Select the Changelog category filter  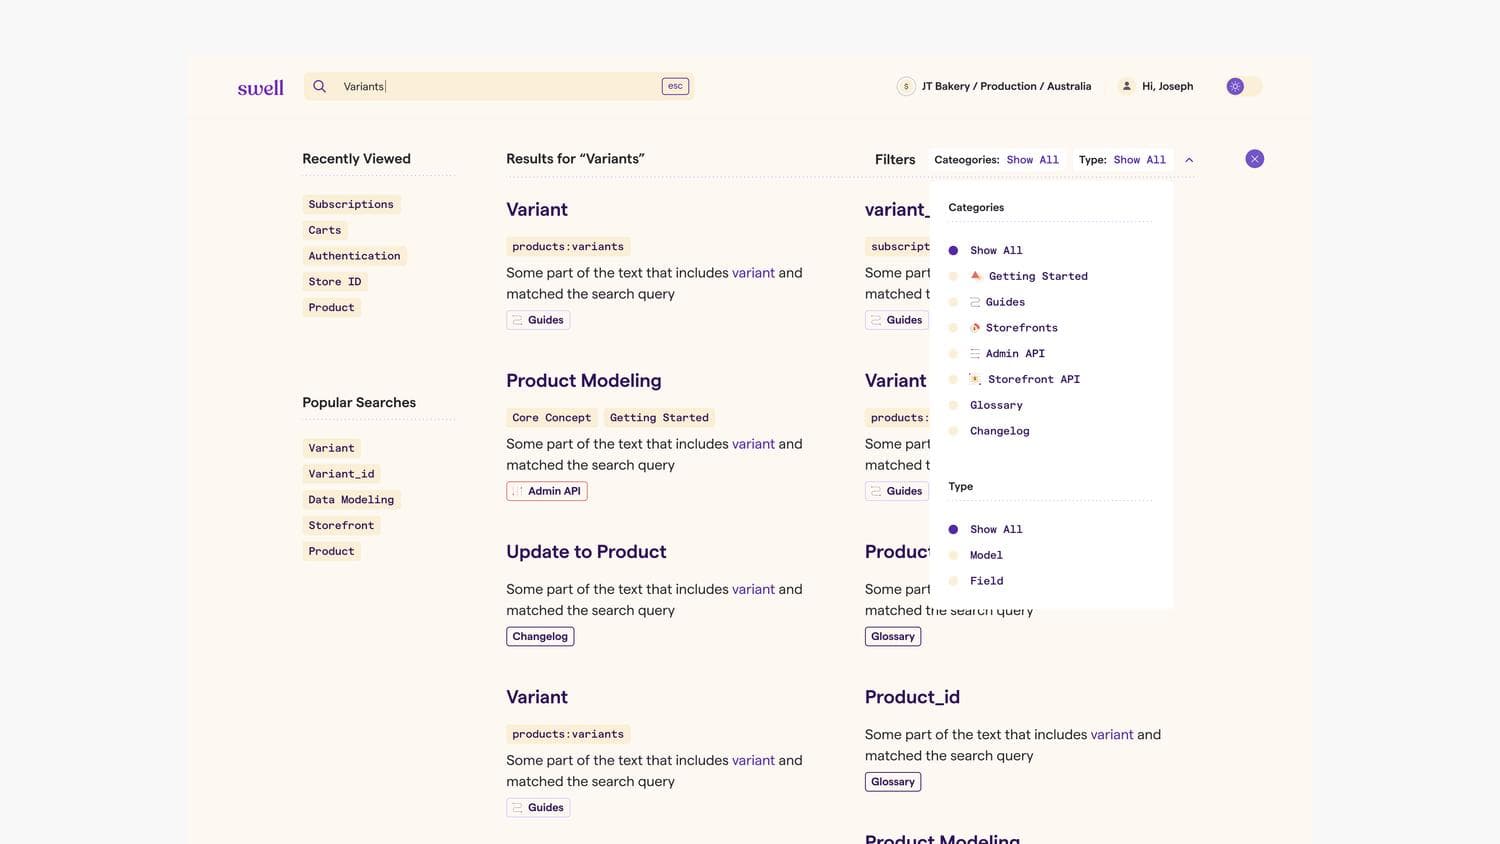[x=999, y=431]
